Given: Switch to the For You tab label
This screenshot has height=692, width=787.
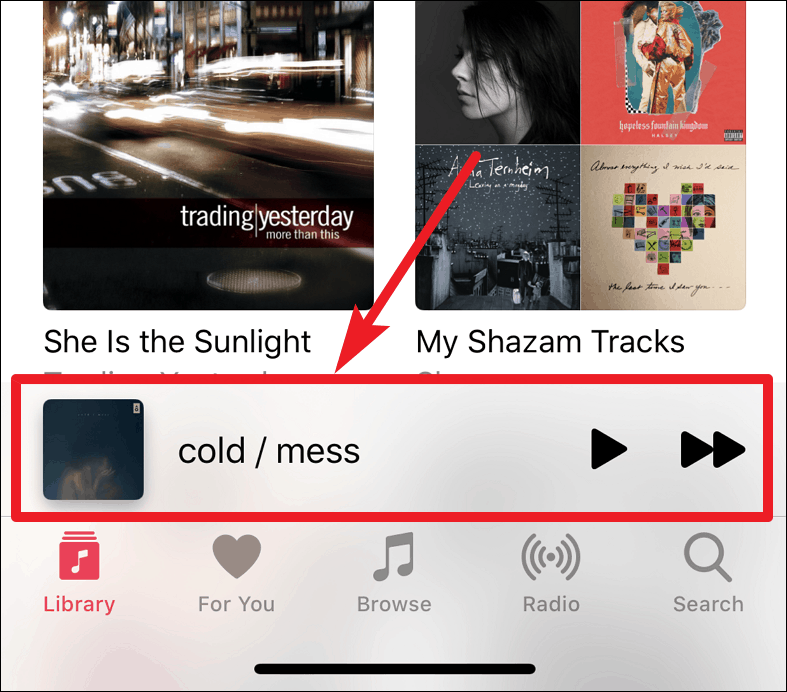Looking at the screenshot, I should click(x=236, y=604).
